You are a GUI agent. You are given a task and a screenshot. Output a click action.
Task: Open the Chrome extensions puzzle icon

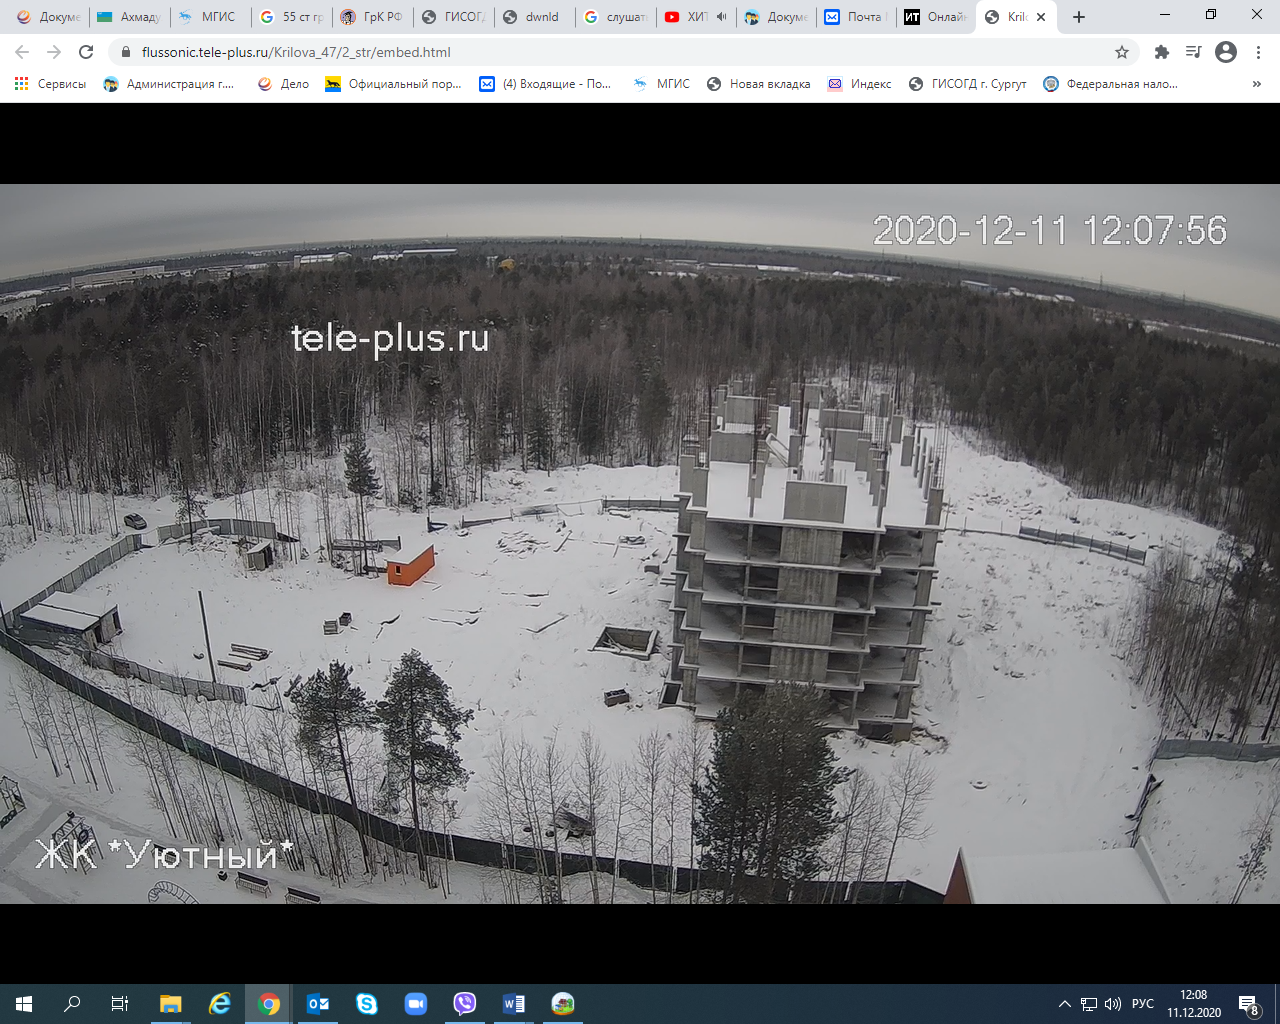pos(1161,52)
